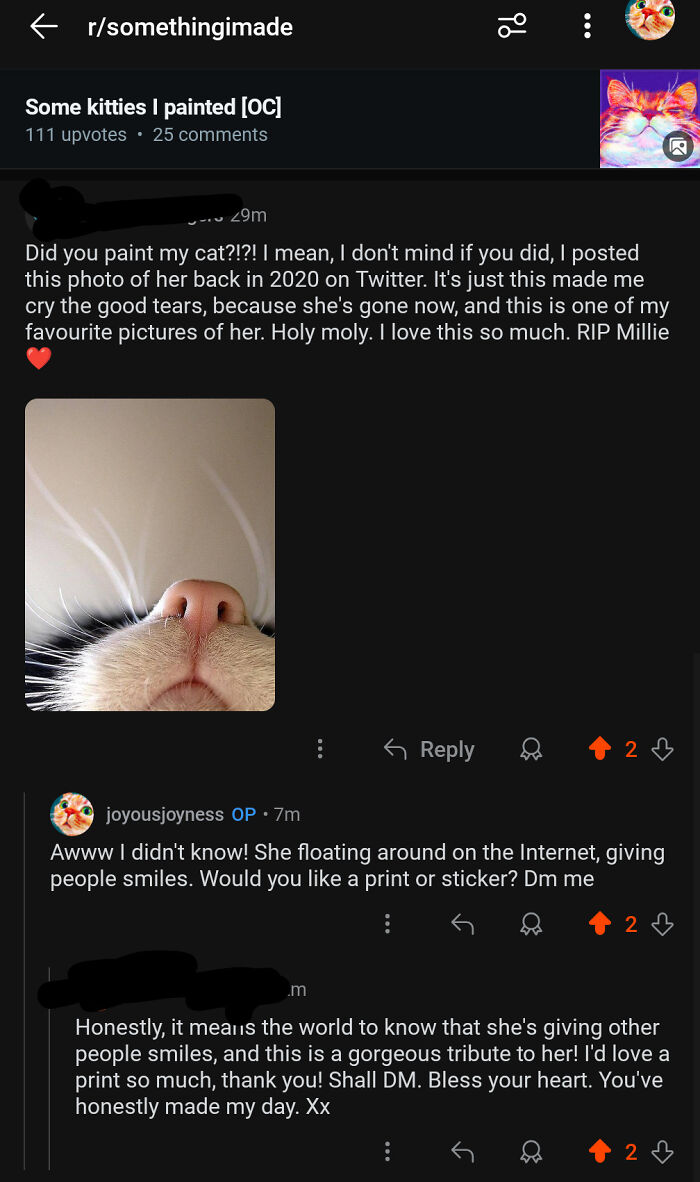Tap the award icon on joyousjoyness's comment
Image resolution: width=700 pixels, height=1182 pixels.
point(531,924)
